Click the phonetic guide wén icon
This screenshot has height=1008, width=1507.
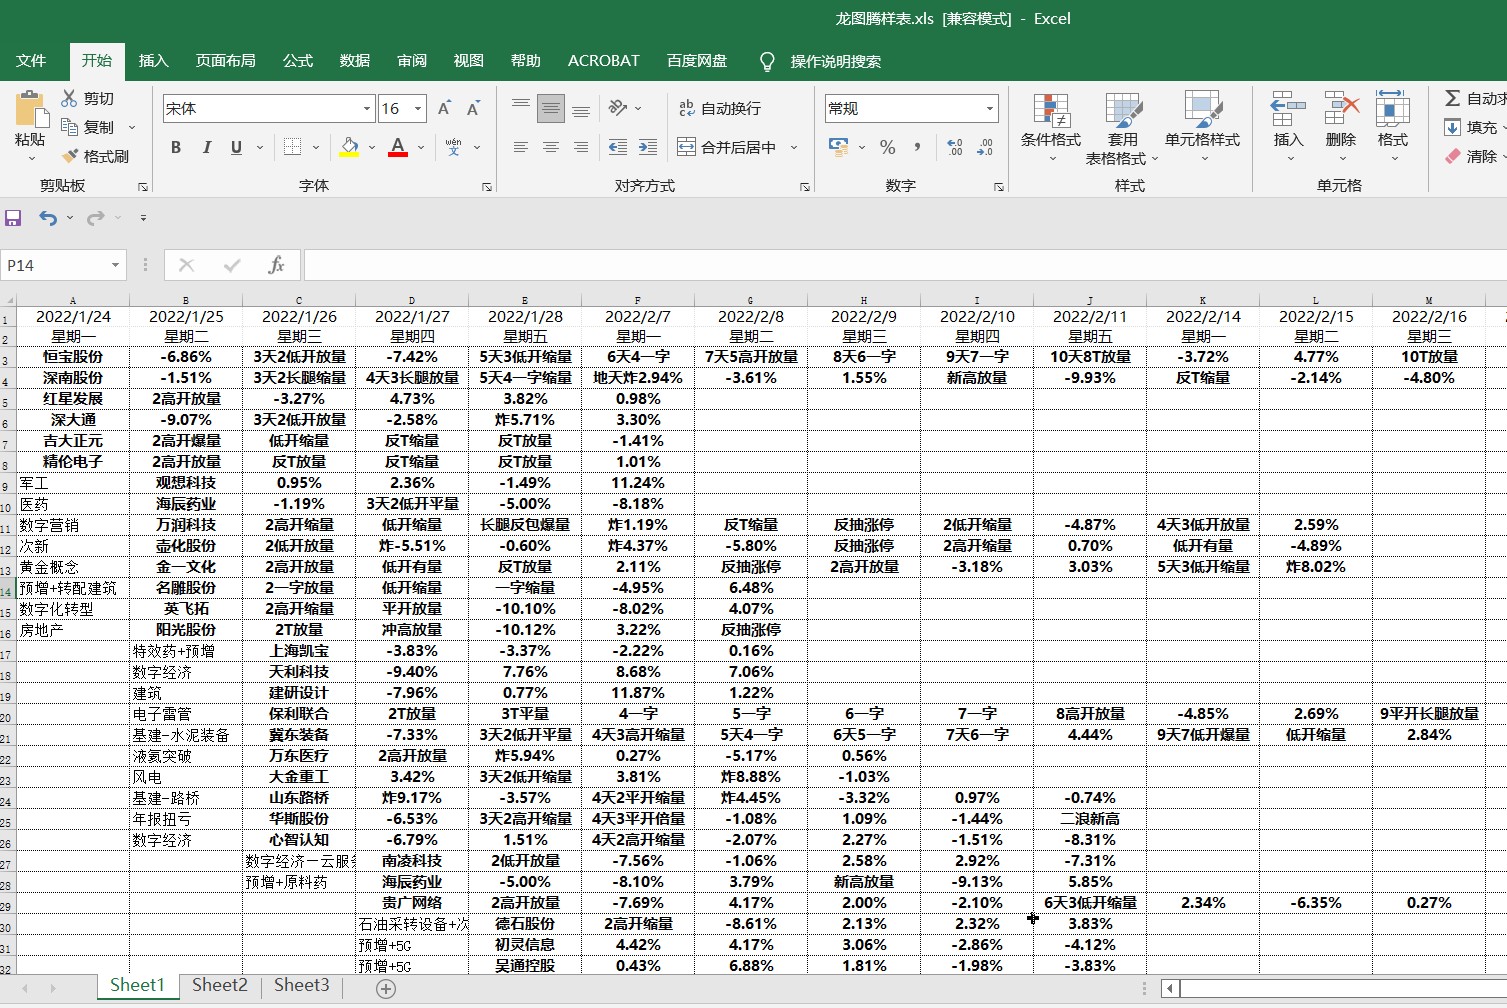tap(454, 147)
